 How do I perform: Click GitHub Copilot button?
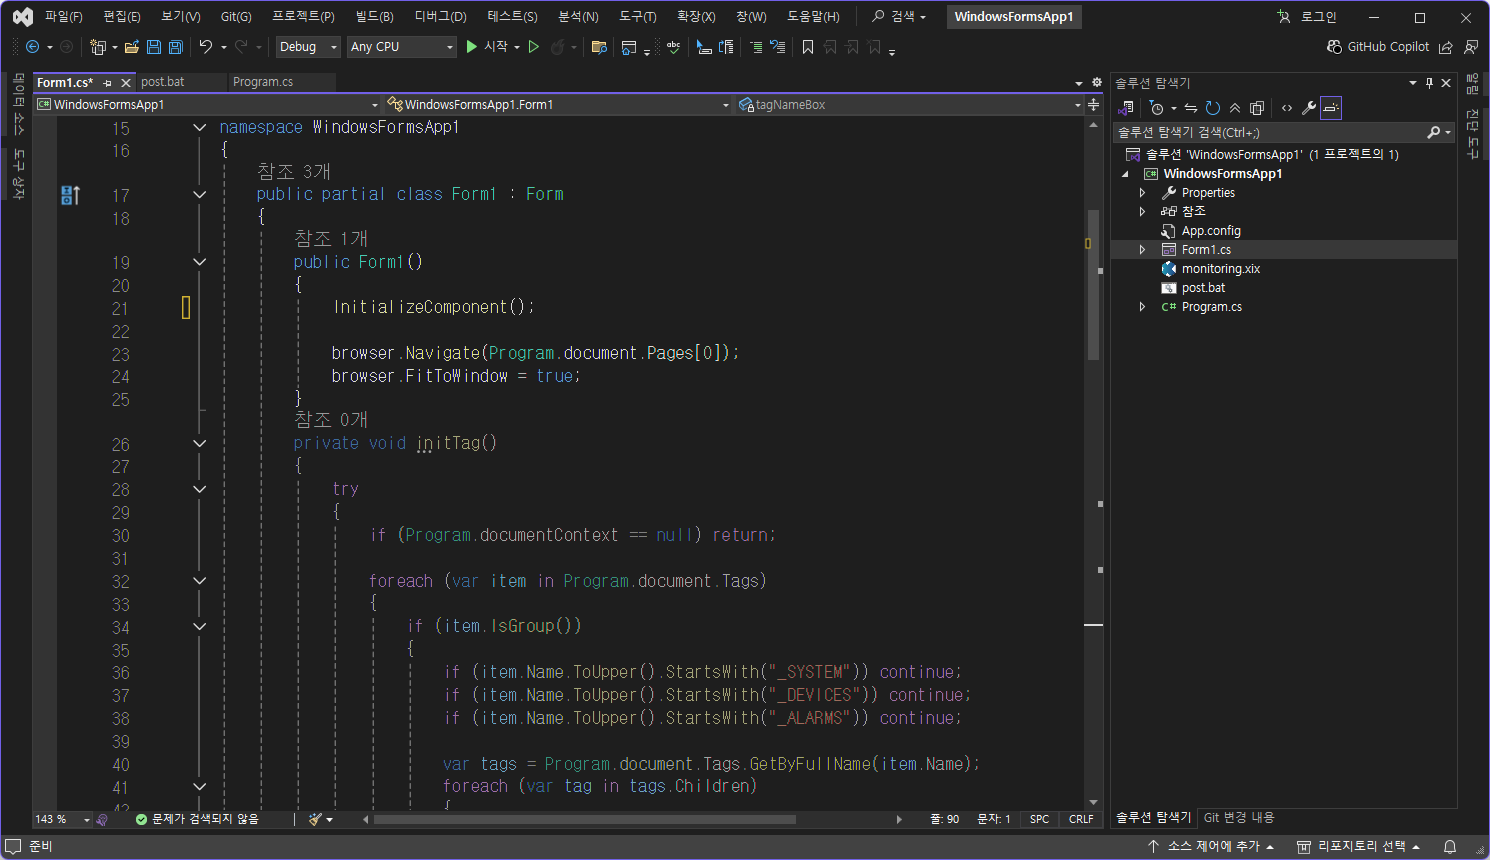point(1378,47)
